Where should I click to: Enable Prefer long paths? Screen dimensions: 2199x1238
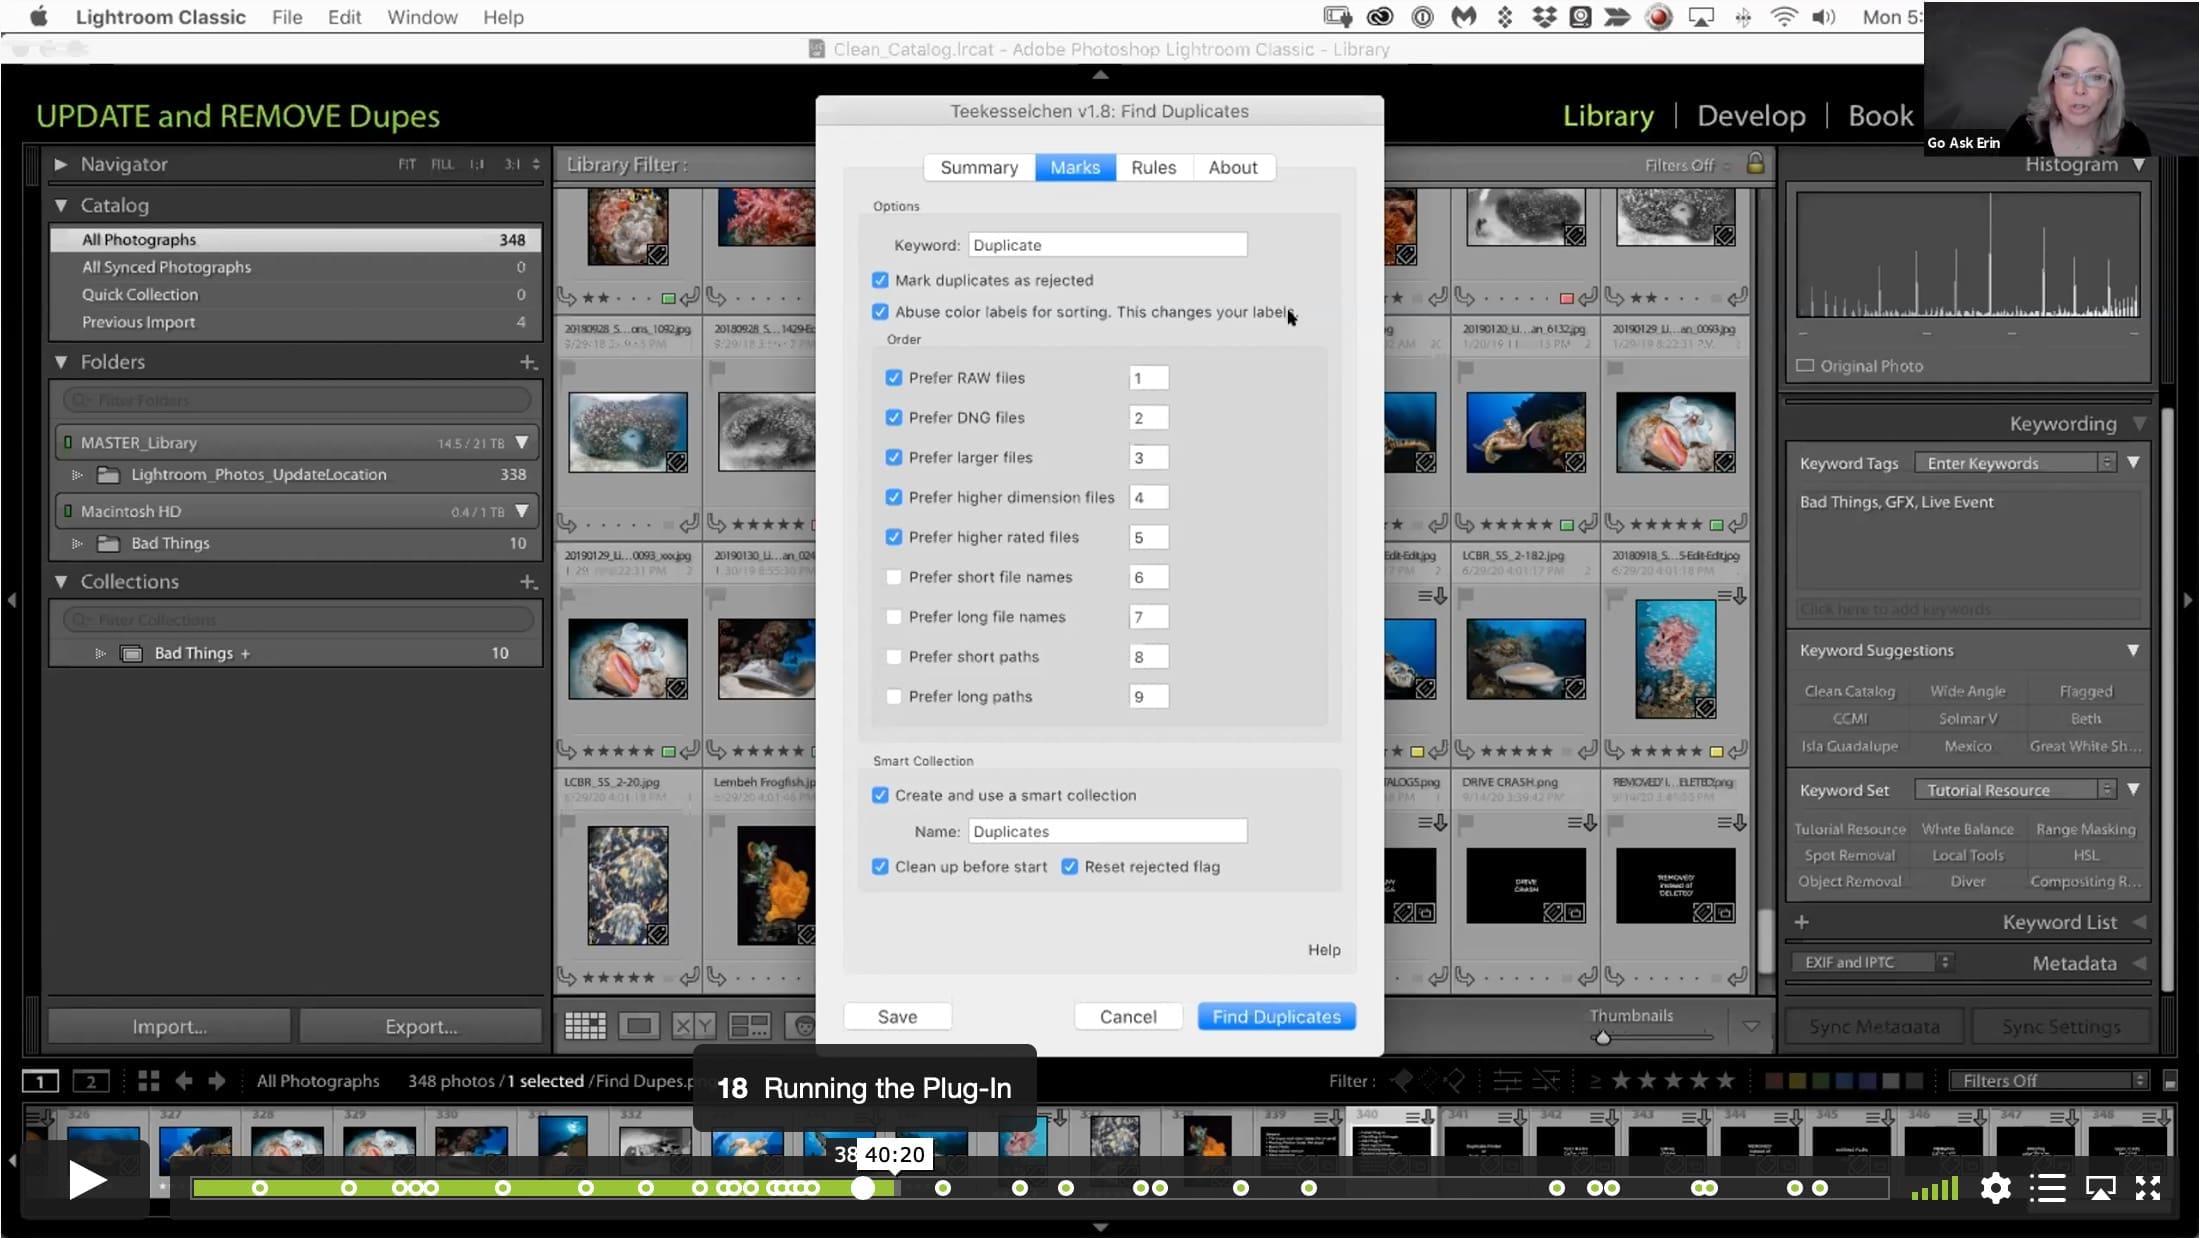click(894, 697)
